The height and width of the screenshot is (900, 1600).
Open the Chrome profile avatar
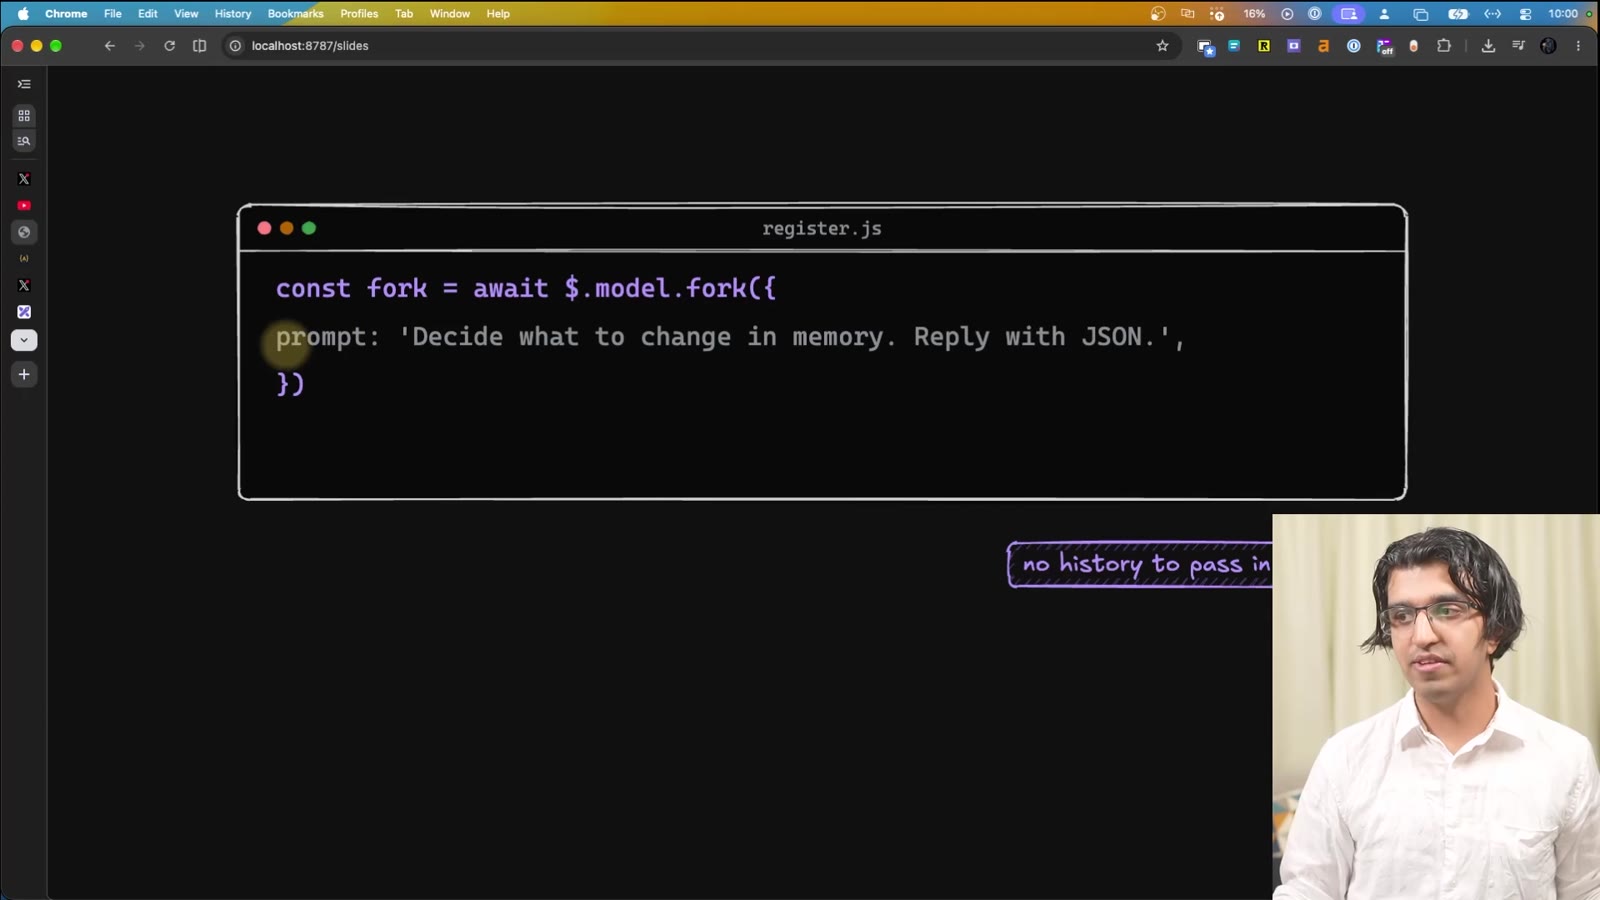tap(1548, 46)
